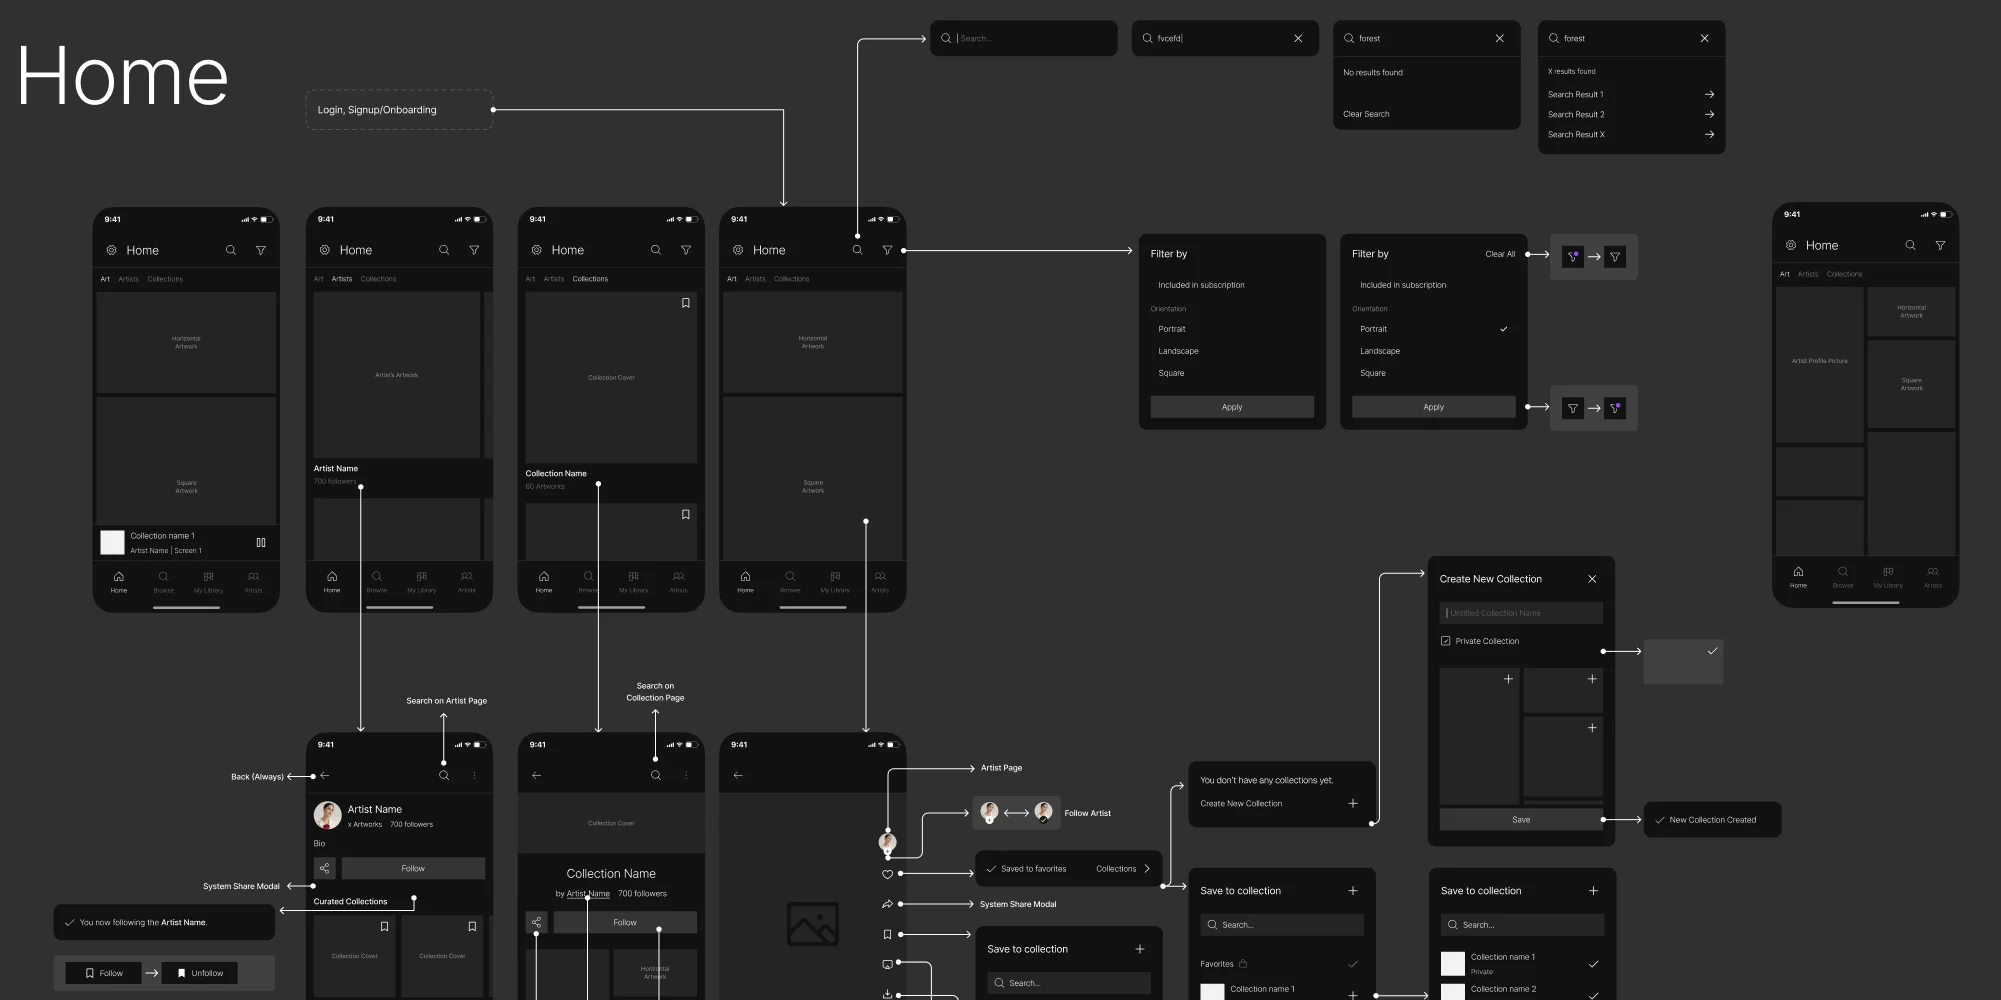
Task: Toggle the Favorites row checkmark in Save to collection
Action: click(x=1353, y=964)
